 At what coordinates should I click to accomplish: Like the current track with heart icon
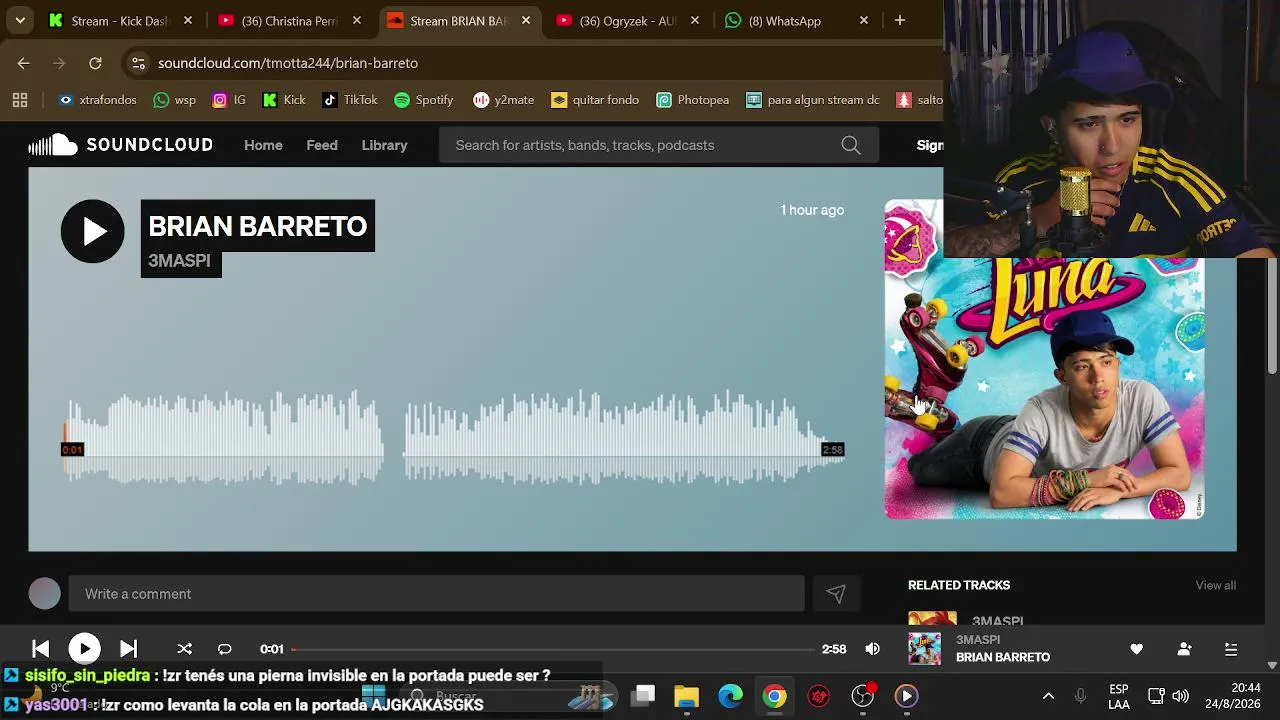(x=1136, y=649)
